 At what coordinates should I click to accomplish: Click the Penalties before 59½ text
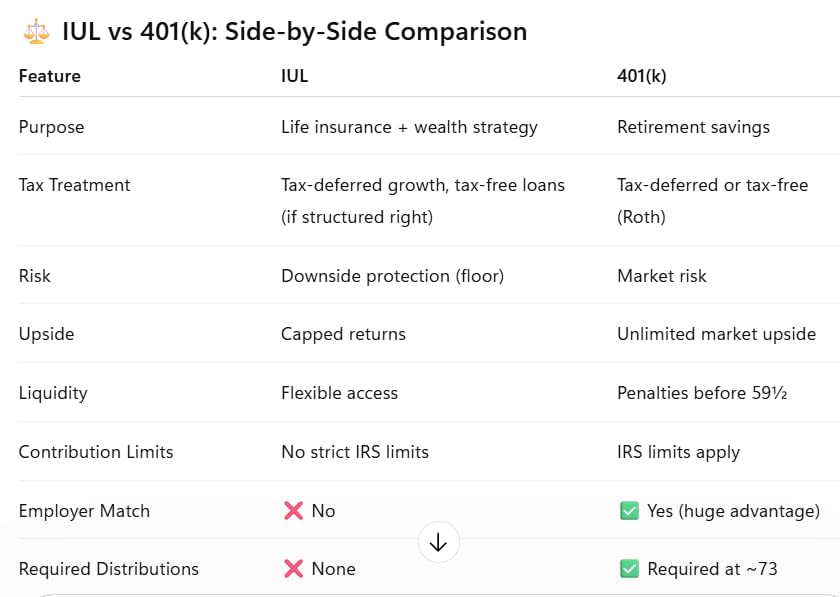702,393
